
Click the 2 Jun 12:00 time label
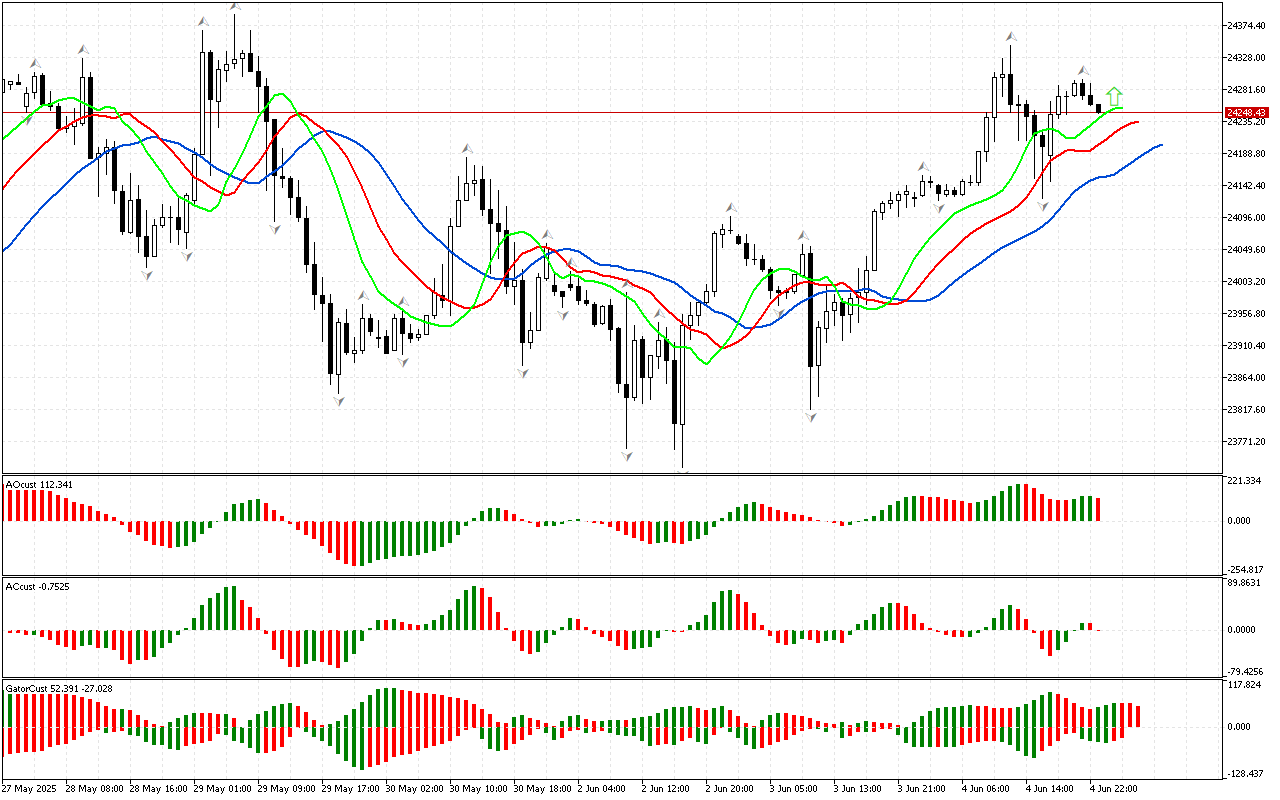pyautogui.click(x=666, y=789)
